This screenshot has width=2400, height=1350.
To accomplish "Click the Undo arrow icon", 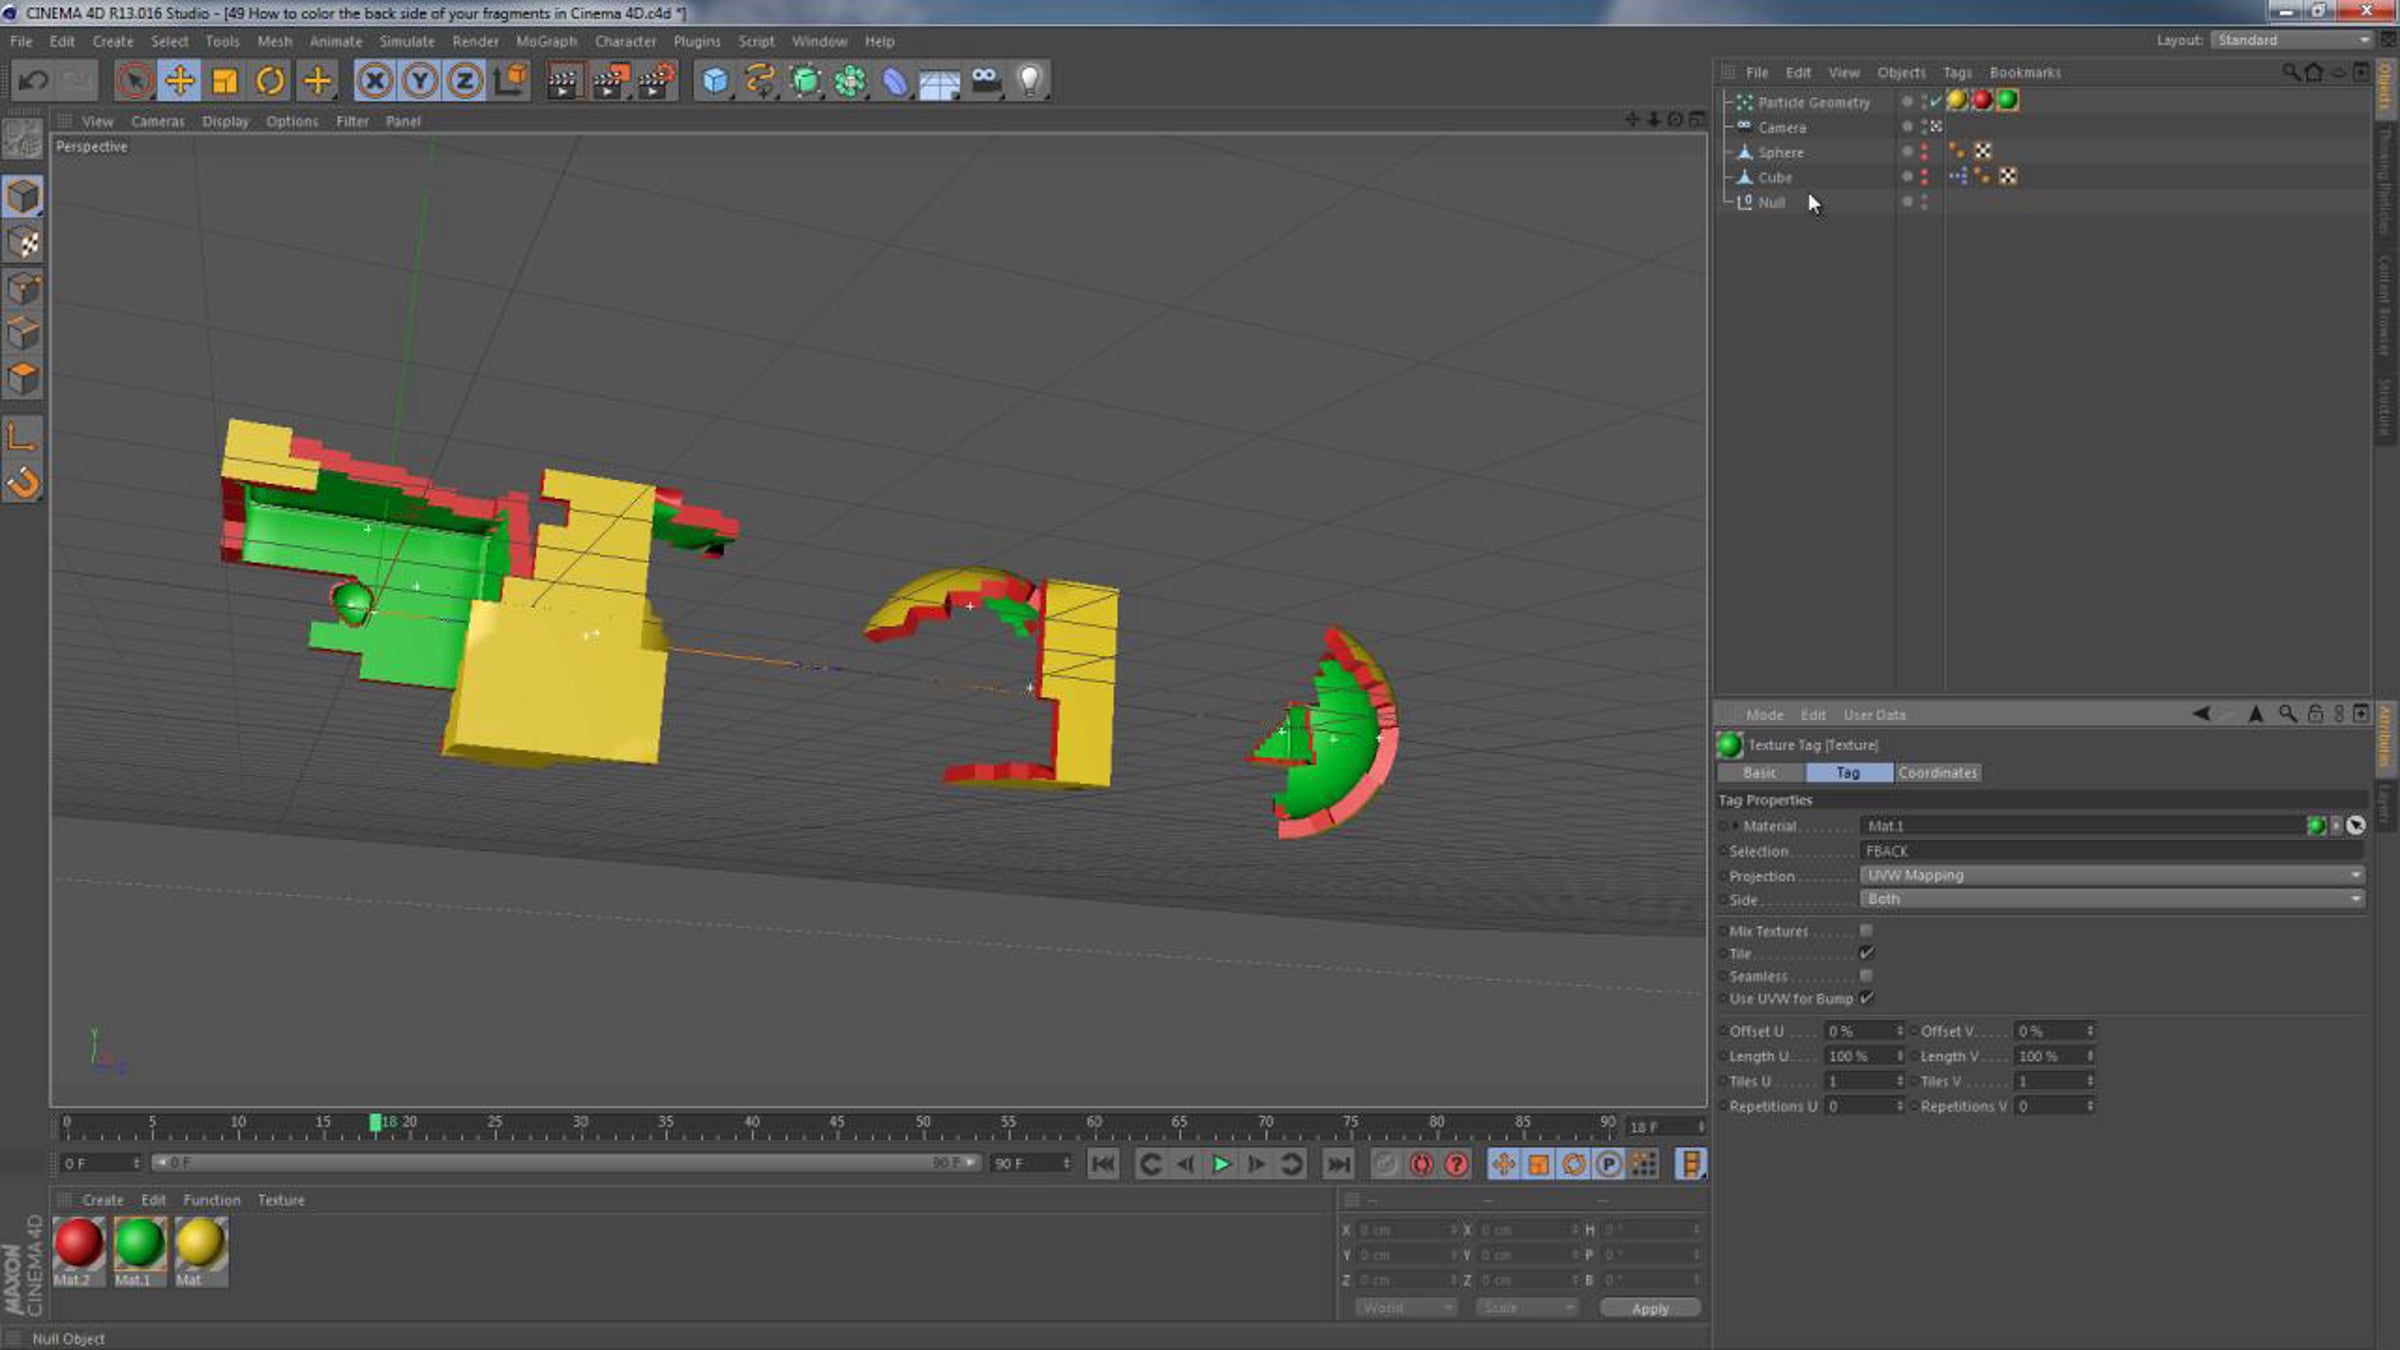I will pos(33,80).
